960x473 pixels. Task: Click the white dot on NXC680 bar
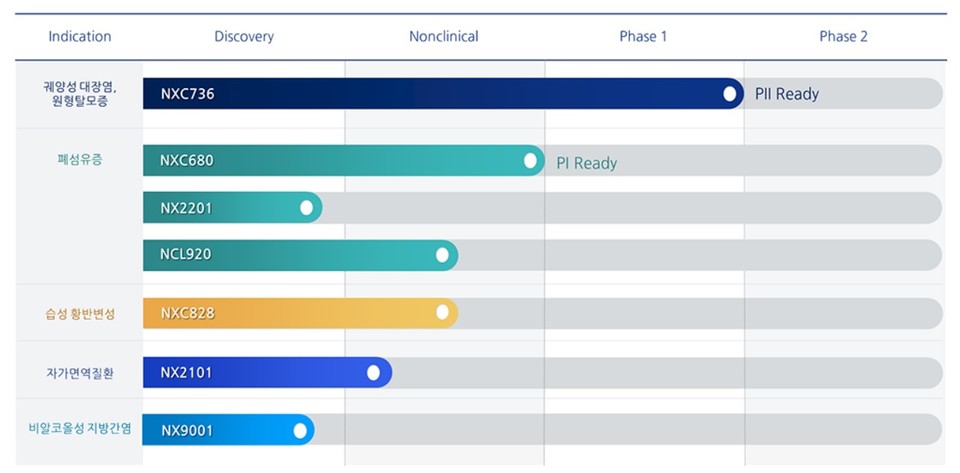tap(530, 160)
